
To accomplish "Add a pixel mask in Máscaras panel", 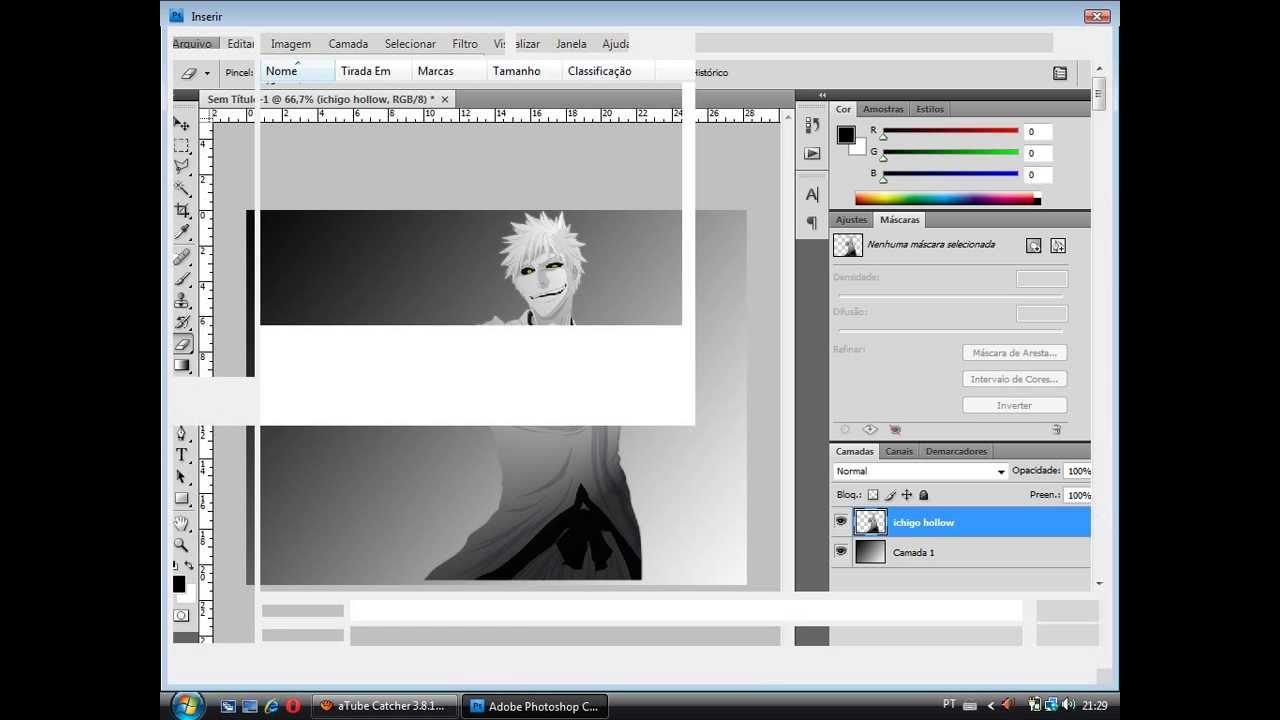I will click(x=1034, y=245).
